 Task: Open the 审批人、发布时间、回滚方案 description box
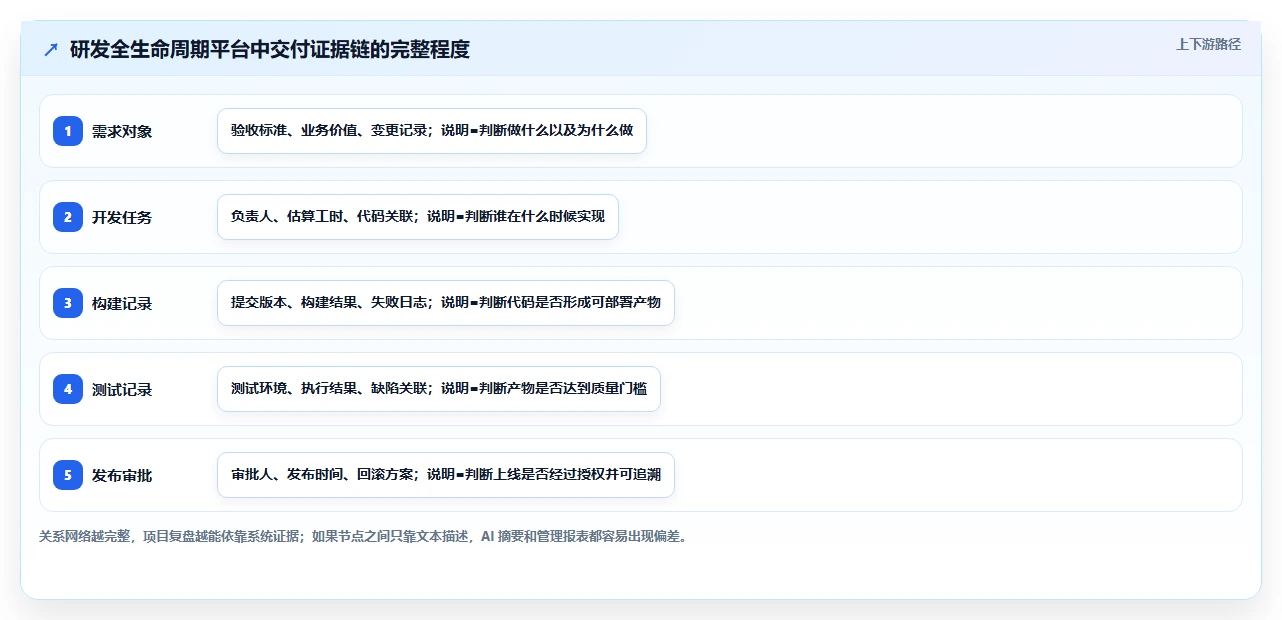tap(446, 475)
